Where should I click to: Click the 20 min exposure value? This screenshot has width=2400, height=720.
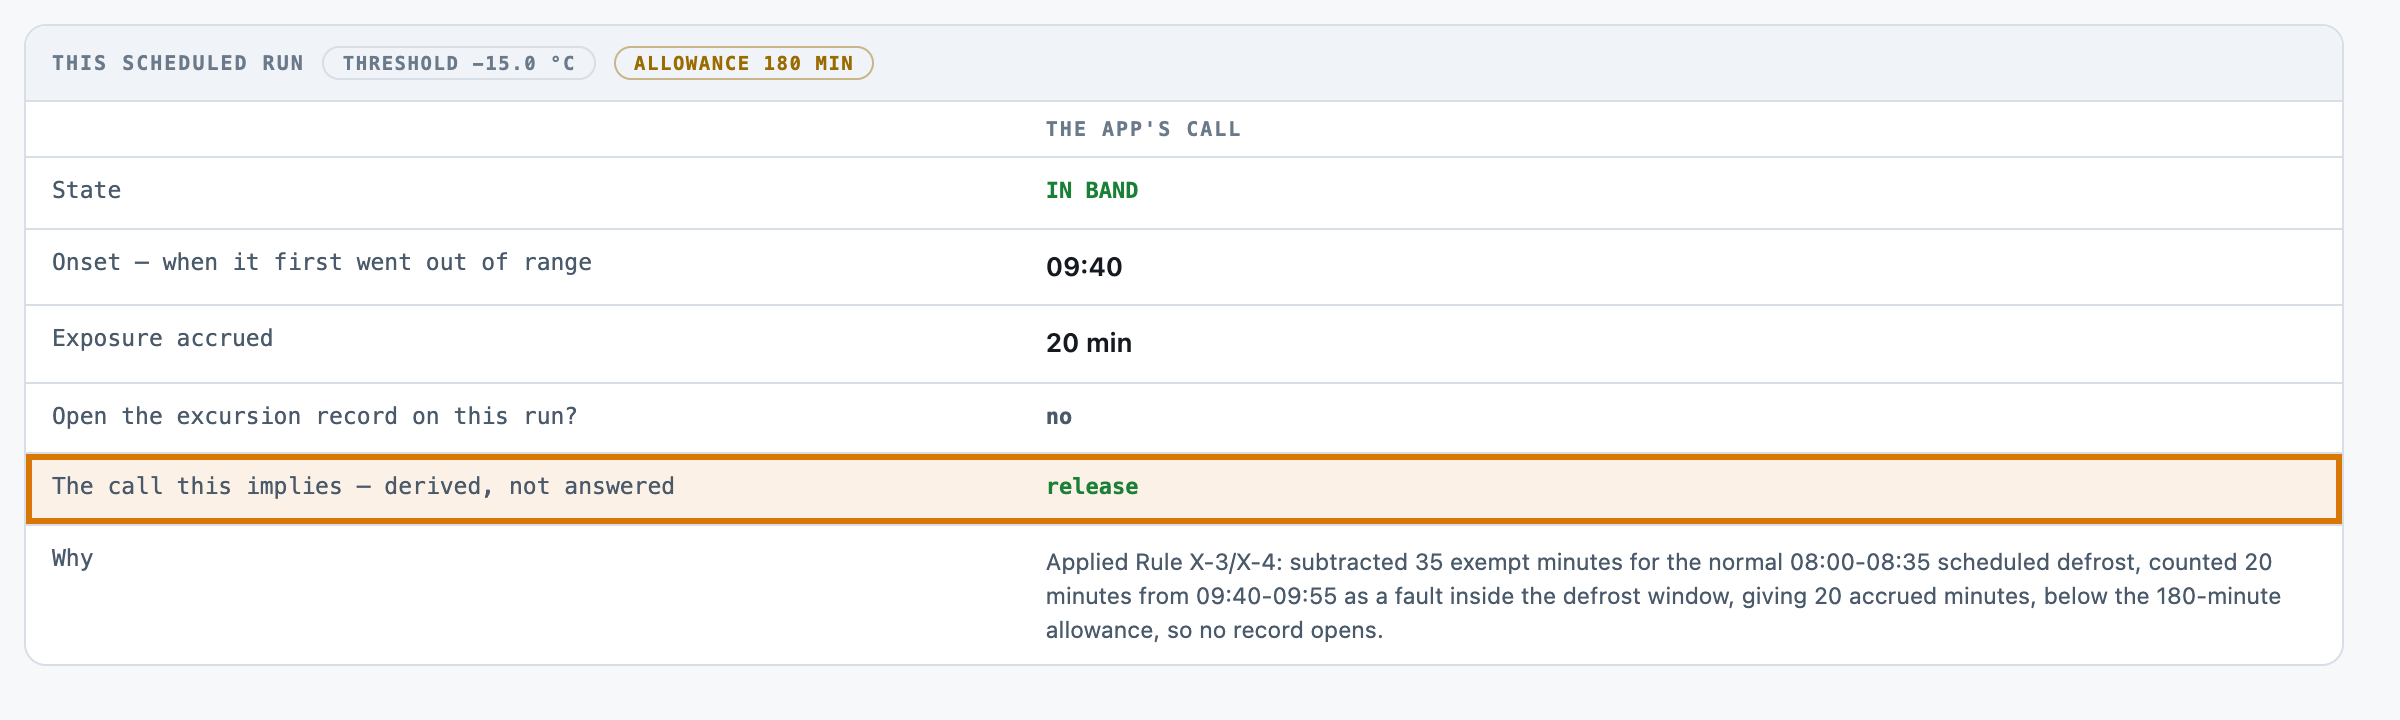pos(1089,343)
